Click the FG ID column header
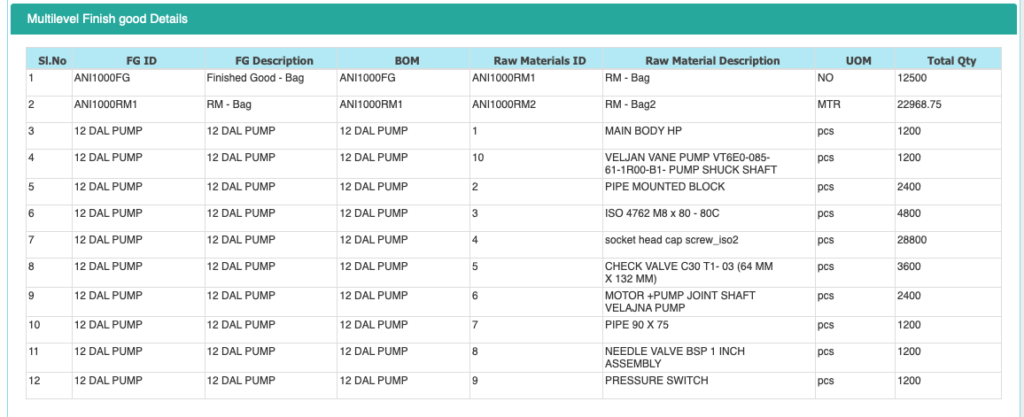The image size is (1024, 417). pyautogui.click(x=137, y=60)
